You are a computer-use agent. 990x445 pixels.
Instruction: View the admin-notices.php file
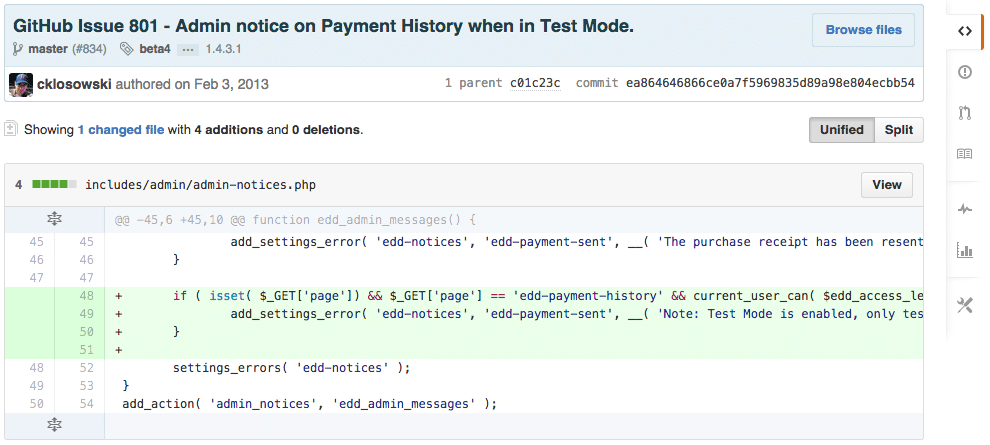click(x=886, y=185)
